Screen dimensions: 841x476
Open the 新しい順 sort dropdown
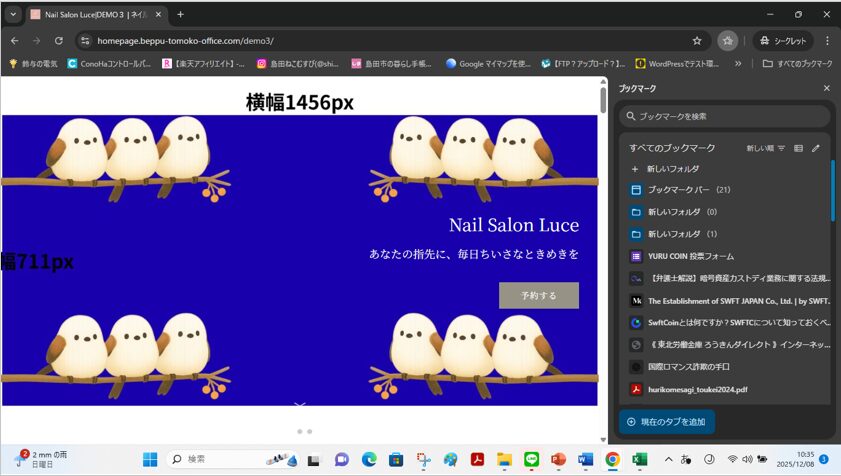pyautogui.click(x=765, y=148)
